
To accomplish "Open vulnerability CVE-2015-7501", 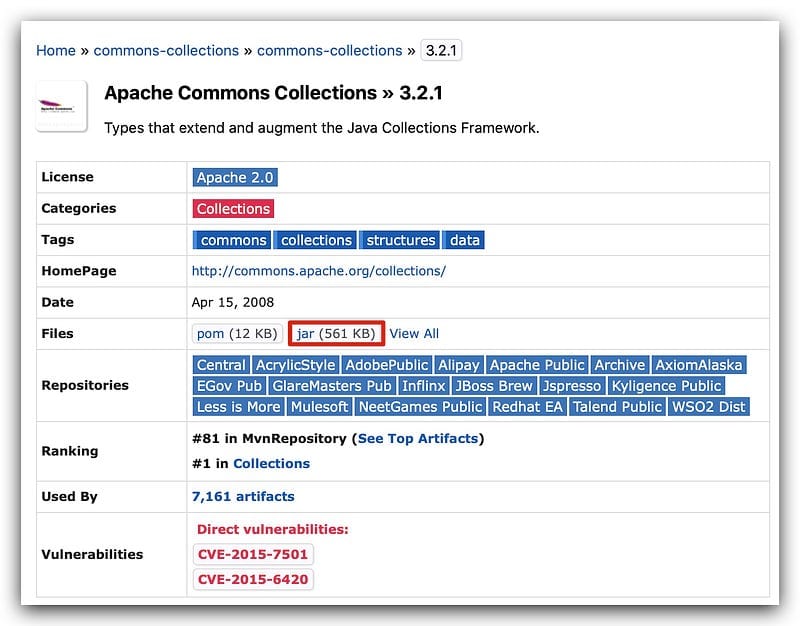I will click(253, 555).
